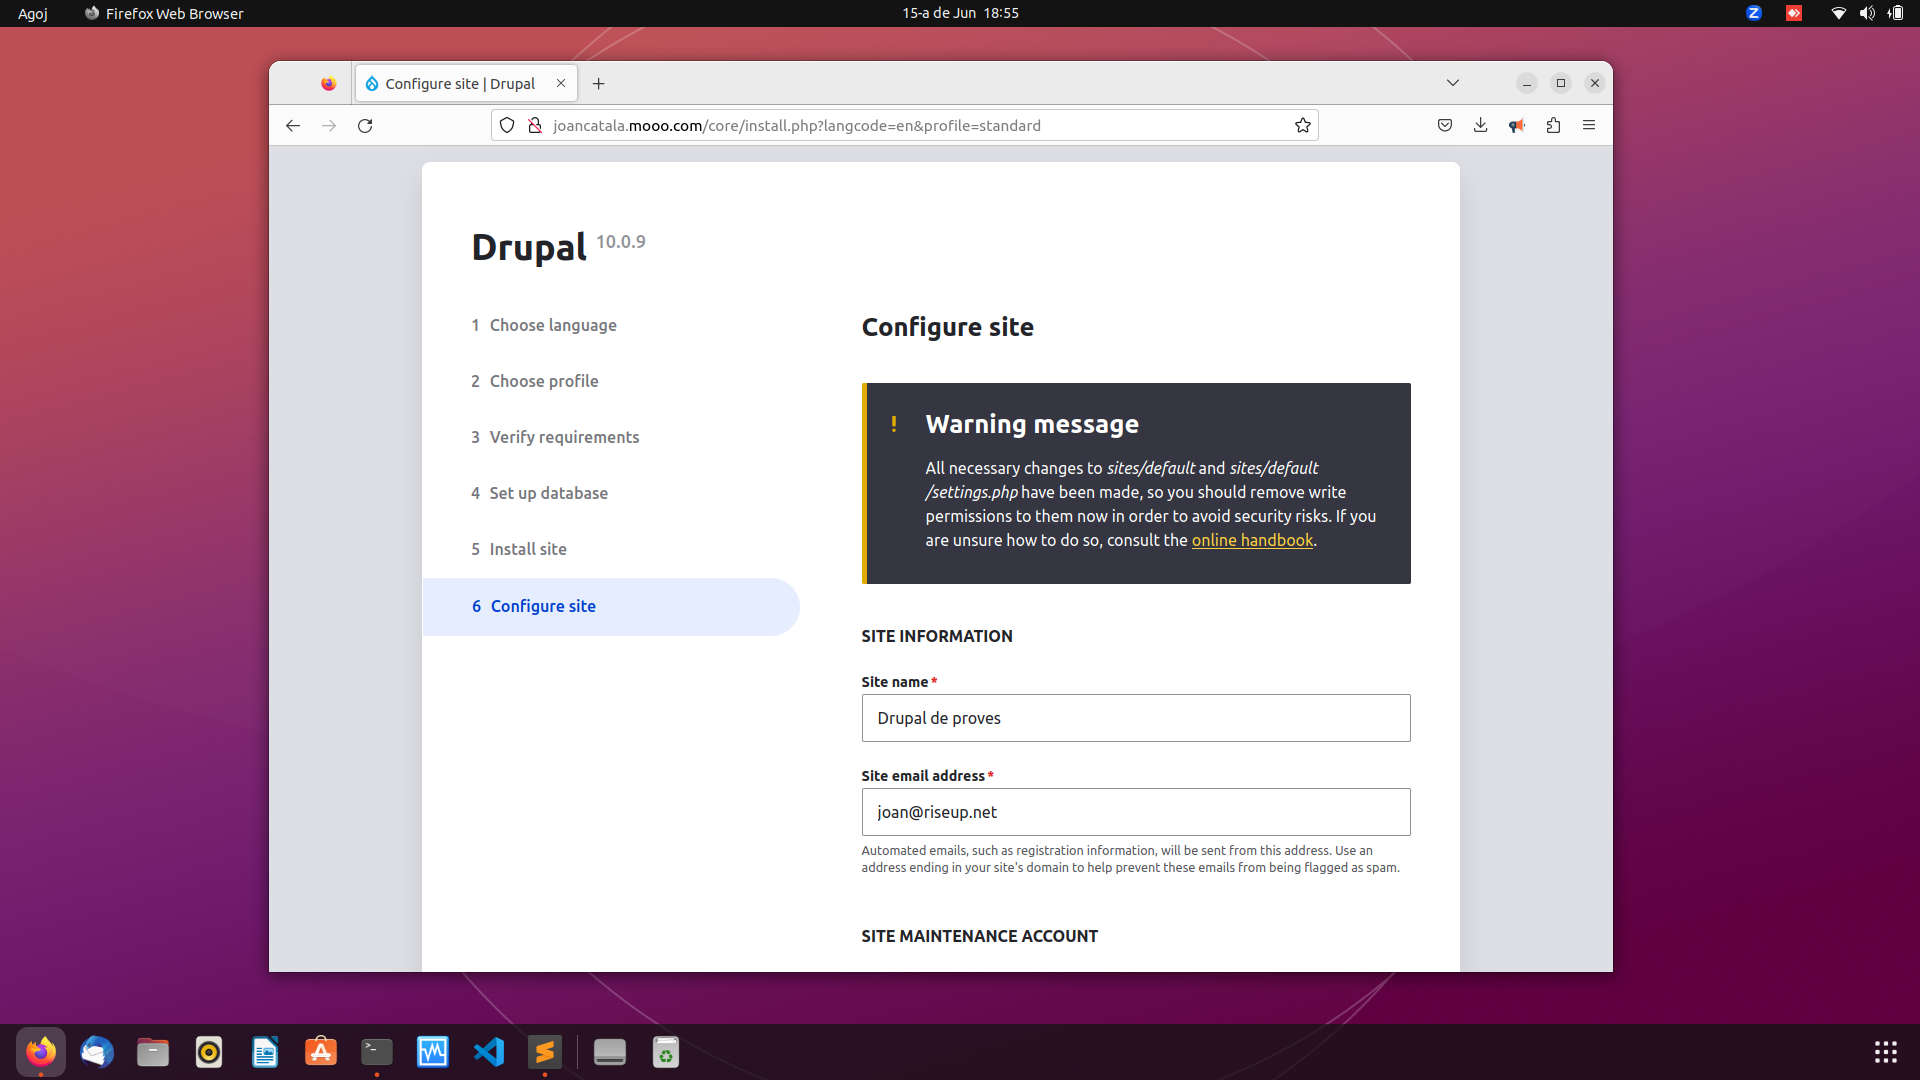Open the Terminal from the dock
The height and width of the screenshot is (1080, 1920).
(377, 1052)
